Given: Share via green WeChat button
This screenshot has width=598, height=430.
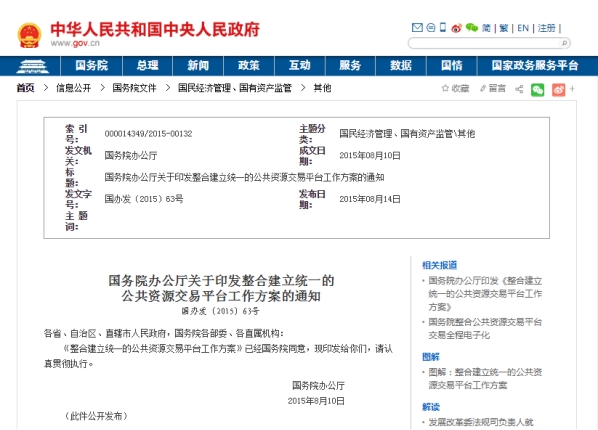Looking at the screenshot, I should [x=537, y=90].
